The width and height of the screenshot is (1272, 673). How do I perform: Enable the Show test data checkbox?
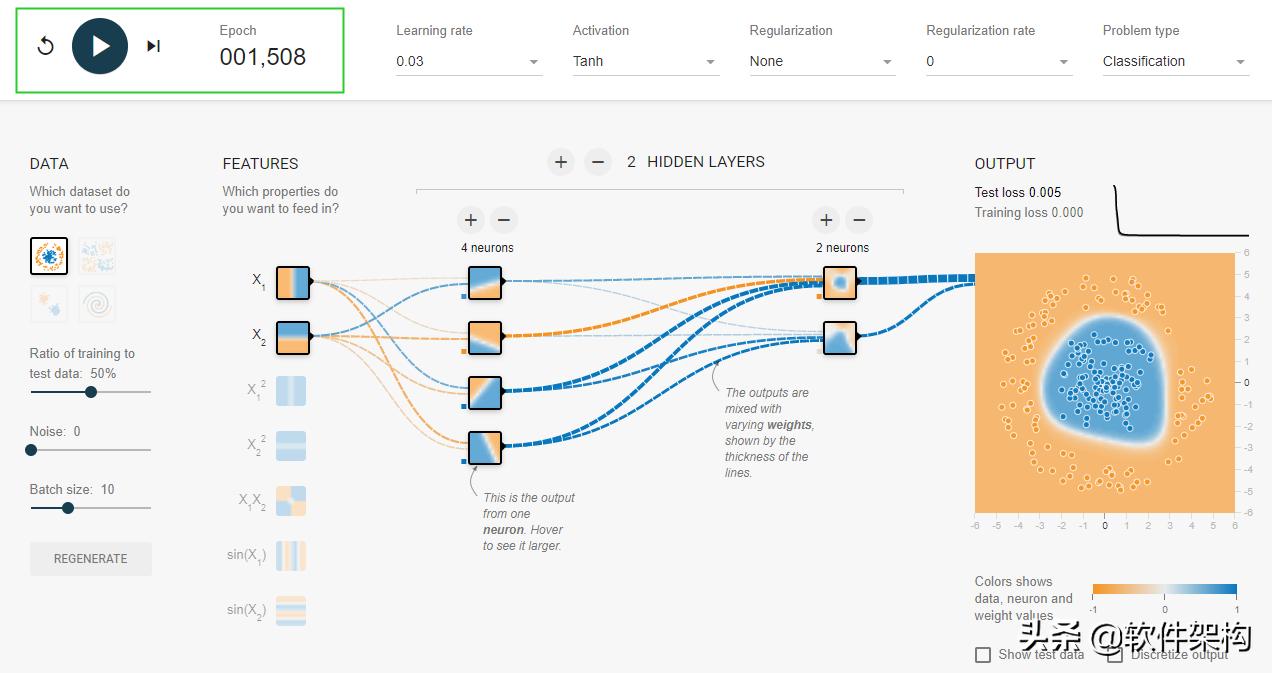[982, 654]
